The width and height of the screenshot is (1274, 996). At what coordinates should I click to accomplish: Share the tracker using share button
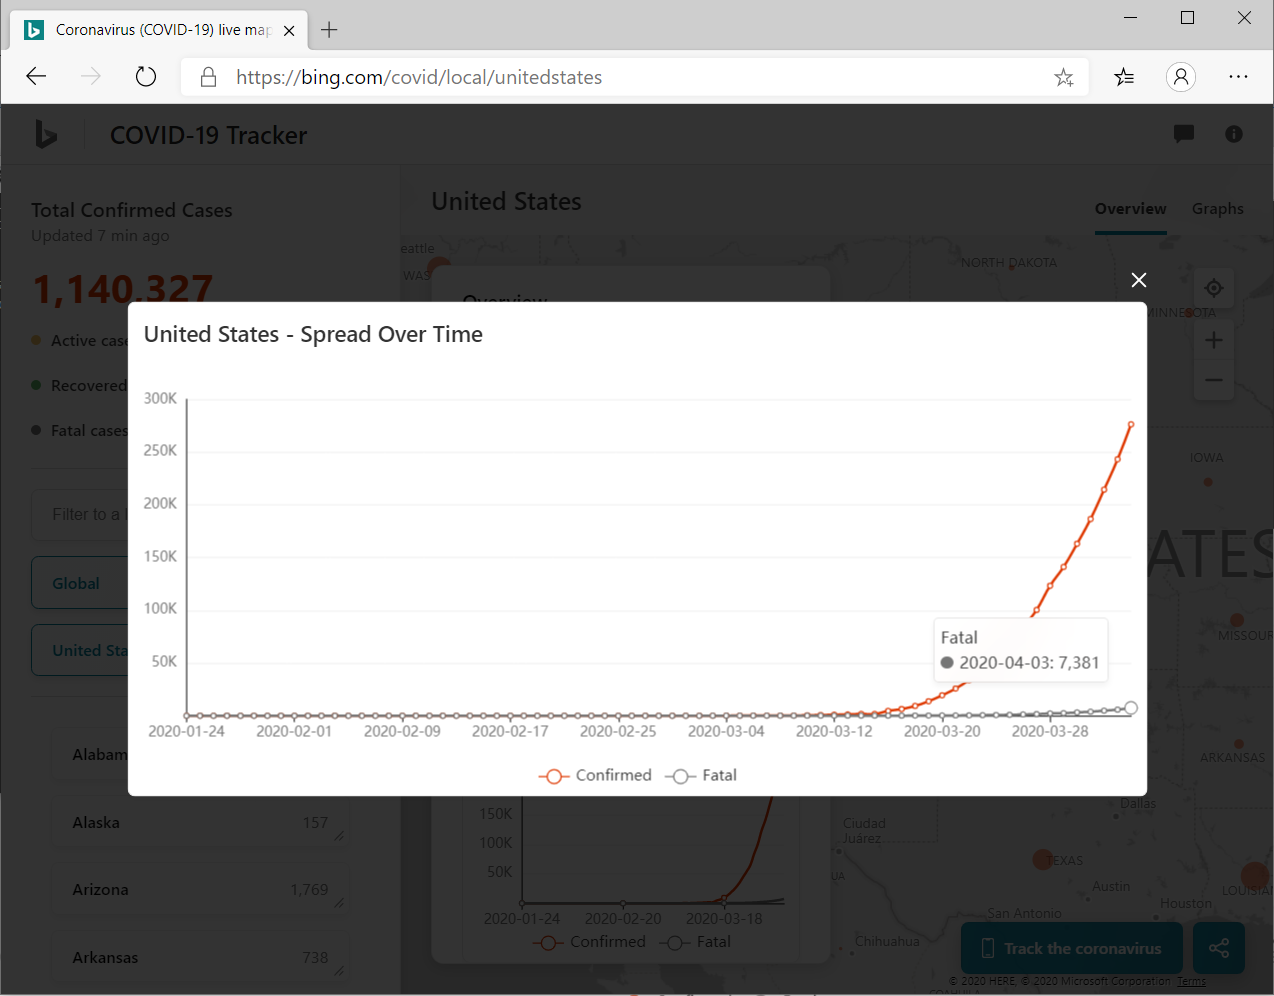tap(1219, 948)
